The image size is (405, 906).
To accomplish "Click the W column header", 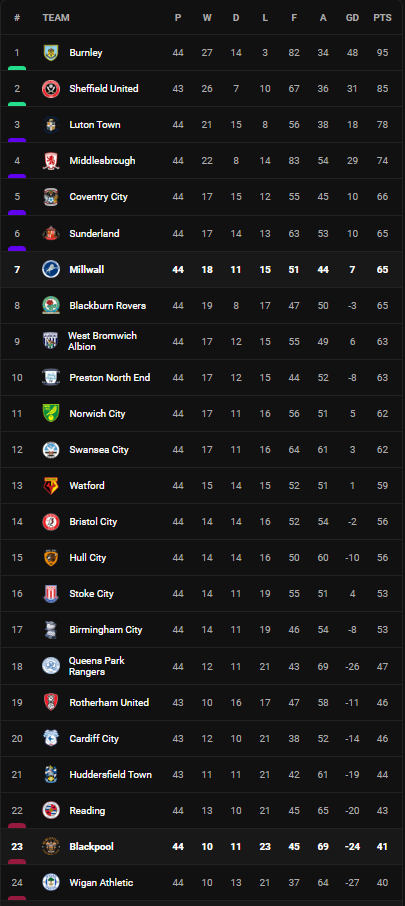I will 207,18.
